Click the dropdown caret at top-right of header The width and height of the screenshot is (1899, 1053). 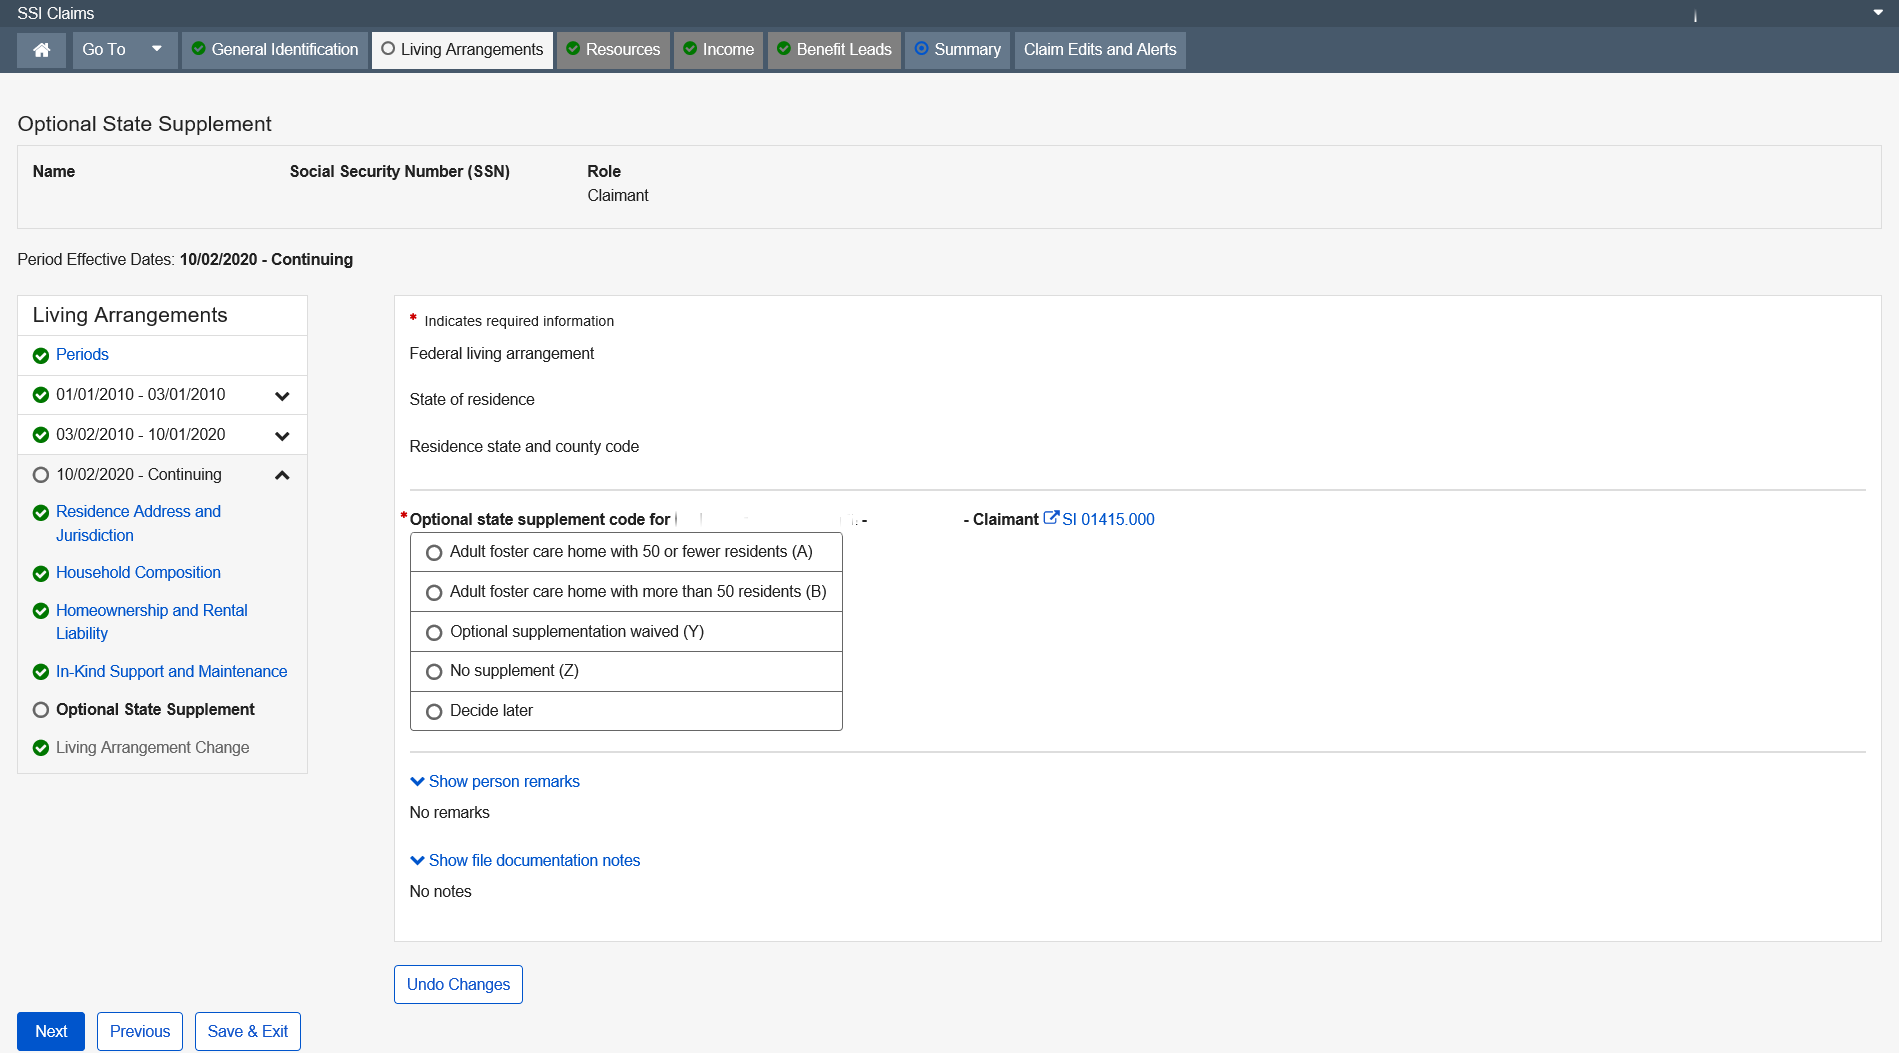pyautogui.click(x=1878, y=13)
